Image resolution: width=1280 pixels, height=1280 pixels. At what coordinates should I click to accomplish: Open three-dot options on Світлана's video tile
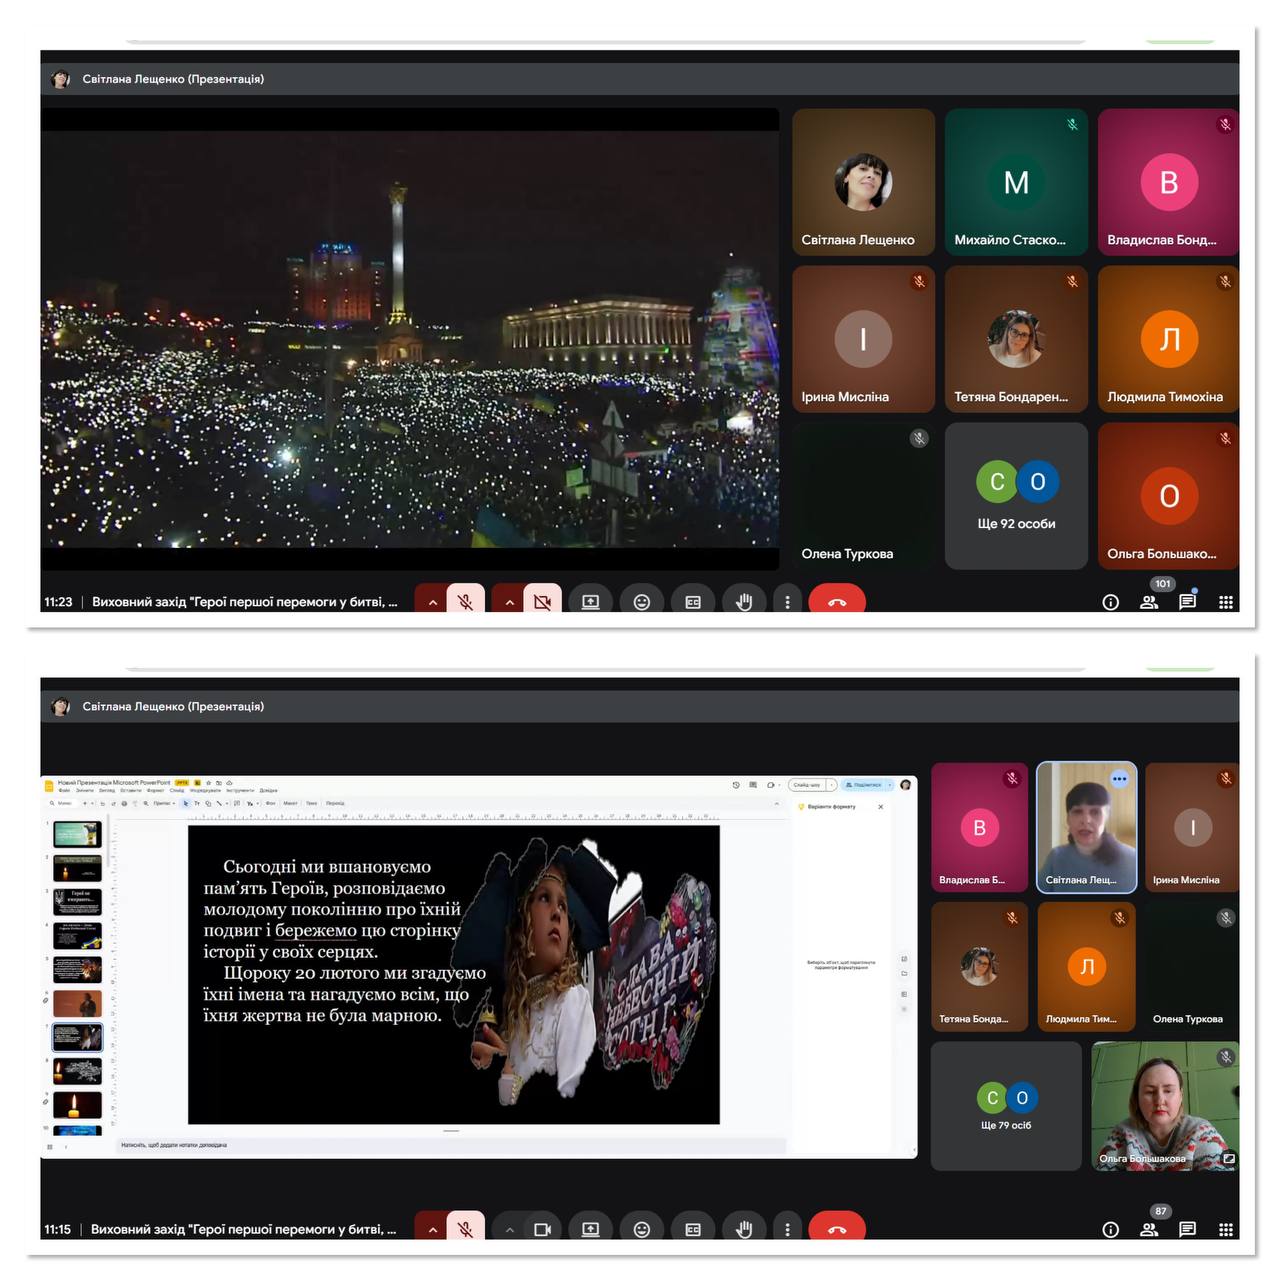pyautogui.click(x=1119, y=779)
